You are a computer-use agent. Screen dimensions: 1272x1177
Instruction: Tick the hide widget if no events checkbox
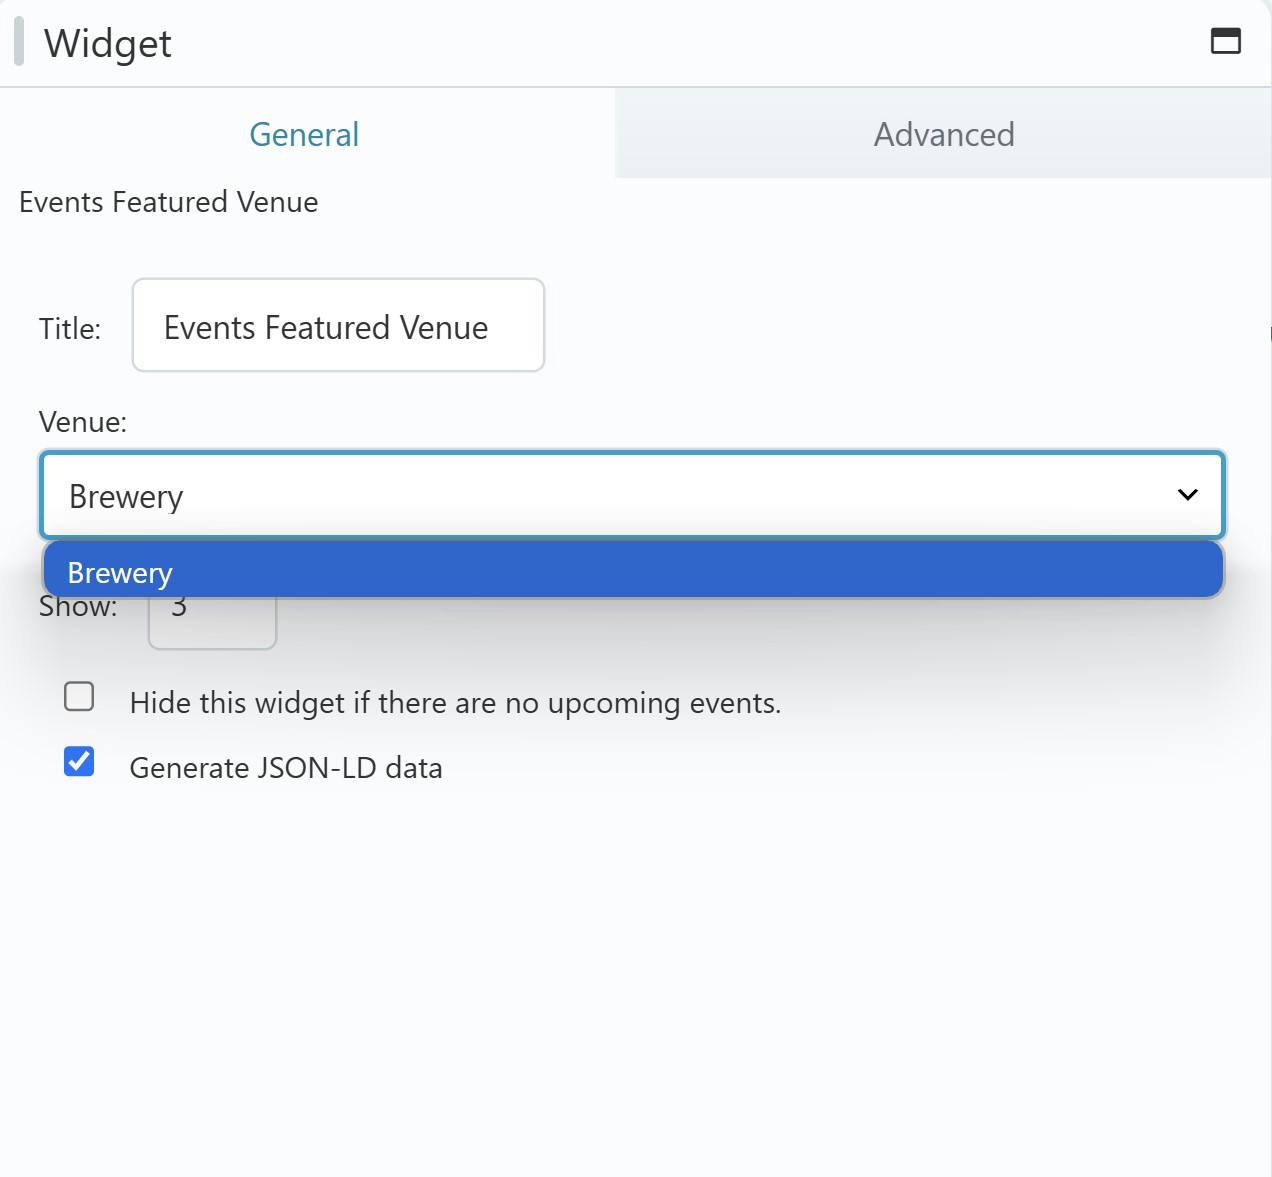tap(79, 697)
